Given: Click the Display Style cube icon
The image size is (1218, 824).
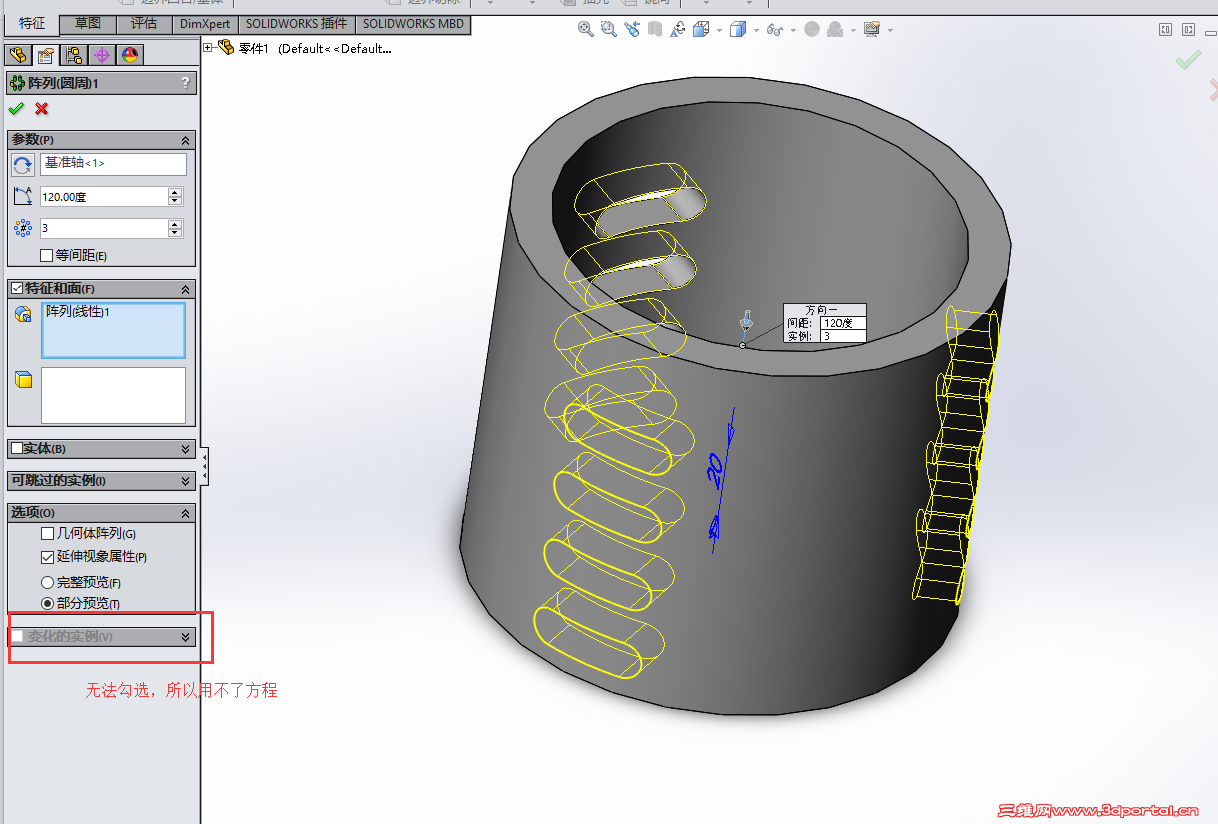Looking at the screenshot, I should tap(738, 29).
